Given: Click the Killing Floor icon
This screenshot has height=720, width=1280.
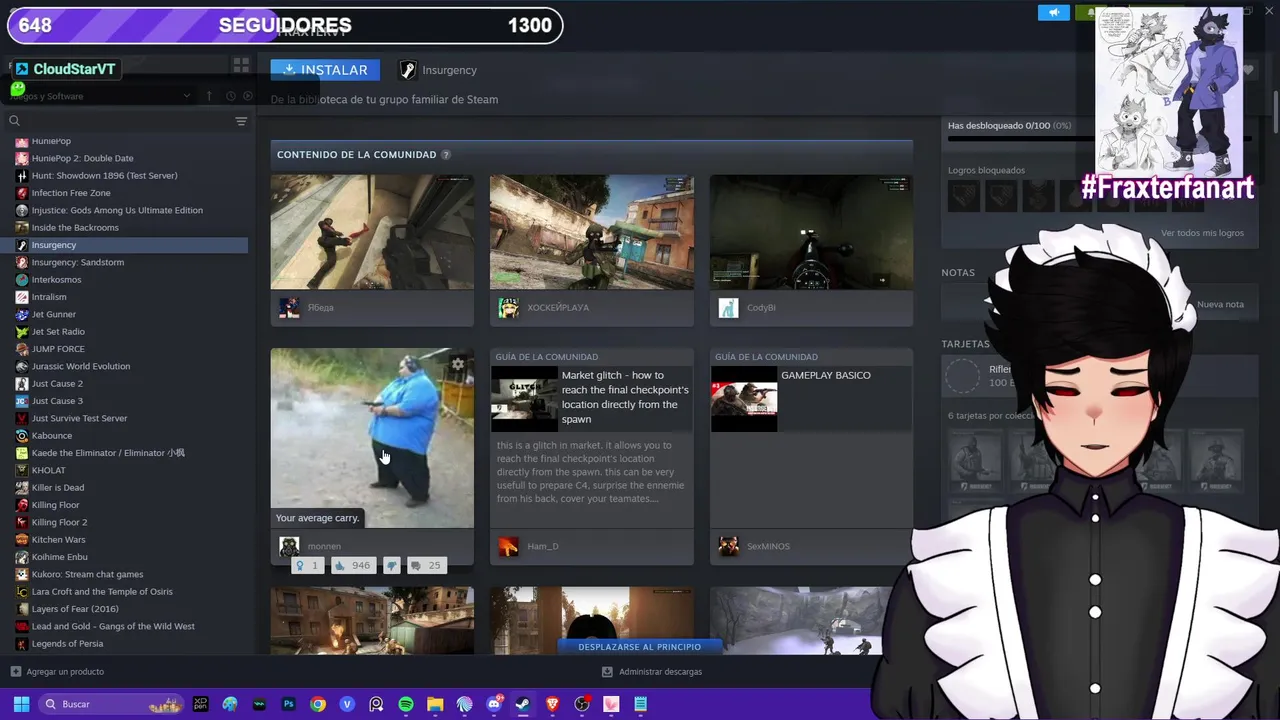Looking at the screenshot, I should pyautogui.click(x=22, y=505).
